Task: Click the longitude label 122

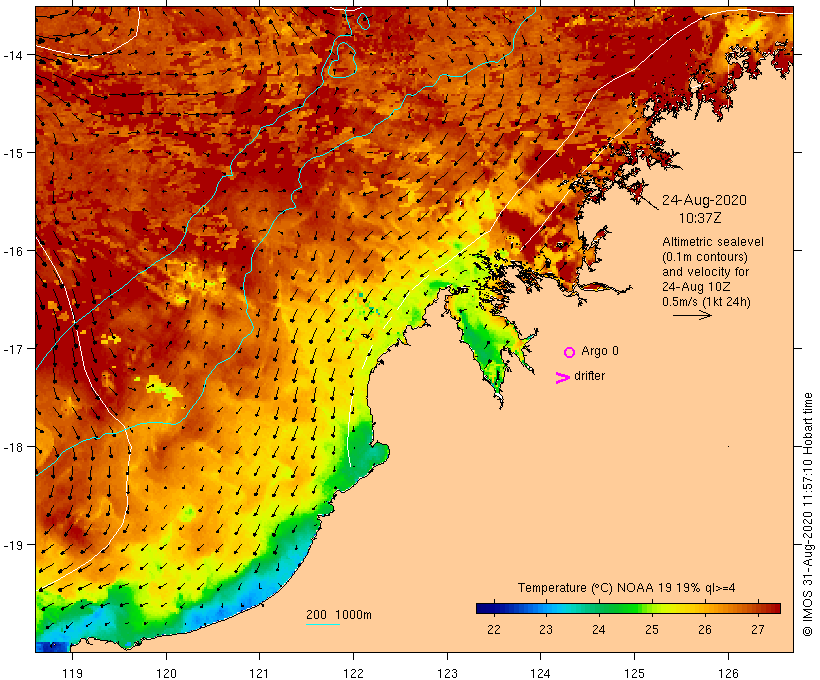Action: 354,673
